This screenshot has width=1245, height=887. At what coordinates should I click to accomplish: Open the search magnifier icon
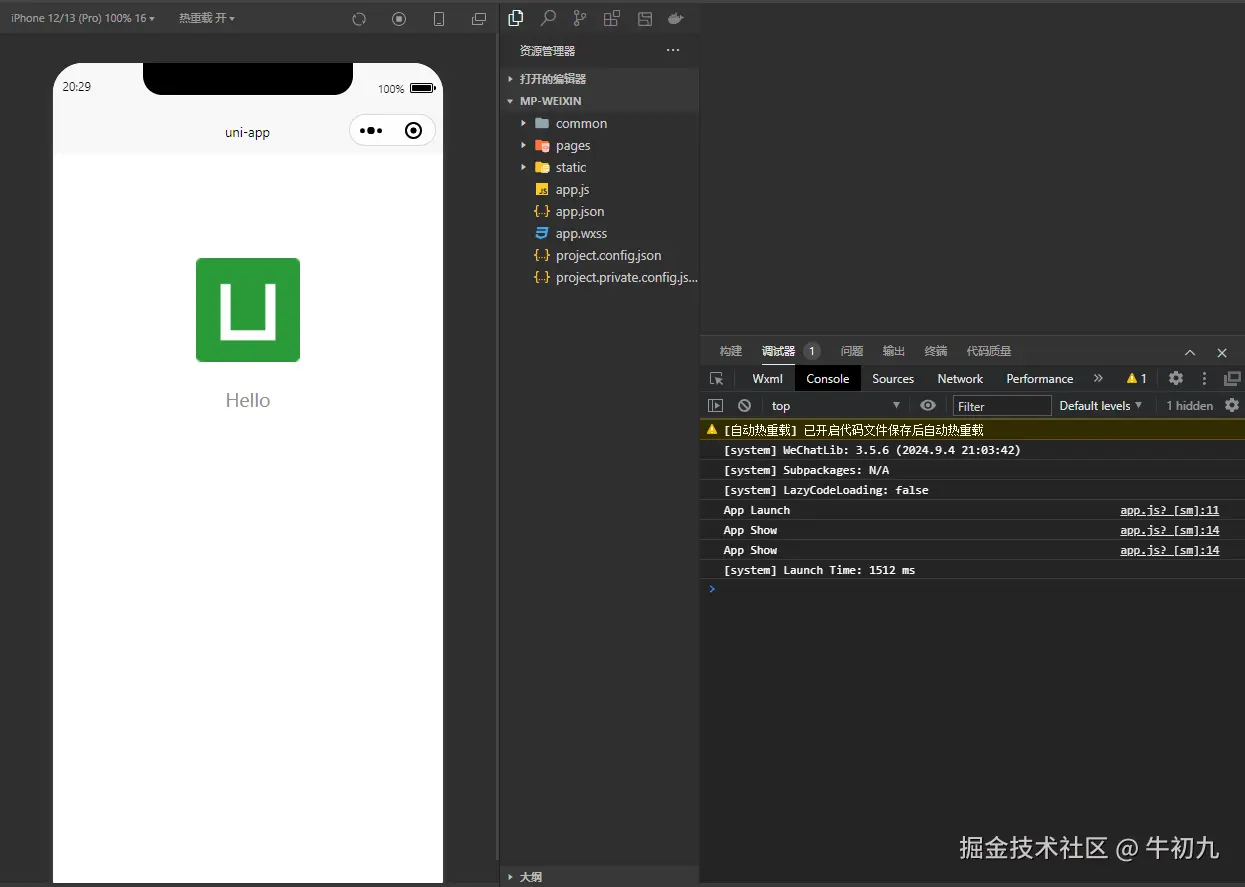click(x=548, y=18)
